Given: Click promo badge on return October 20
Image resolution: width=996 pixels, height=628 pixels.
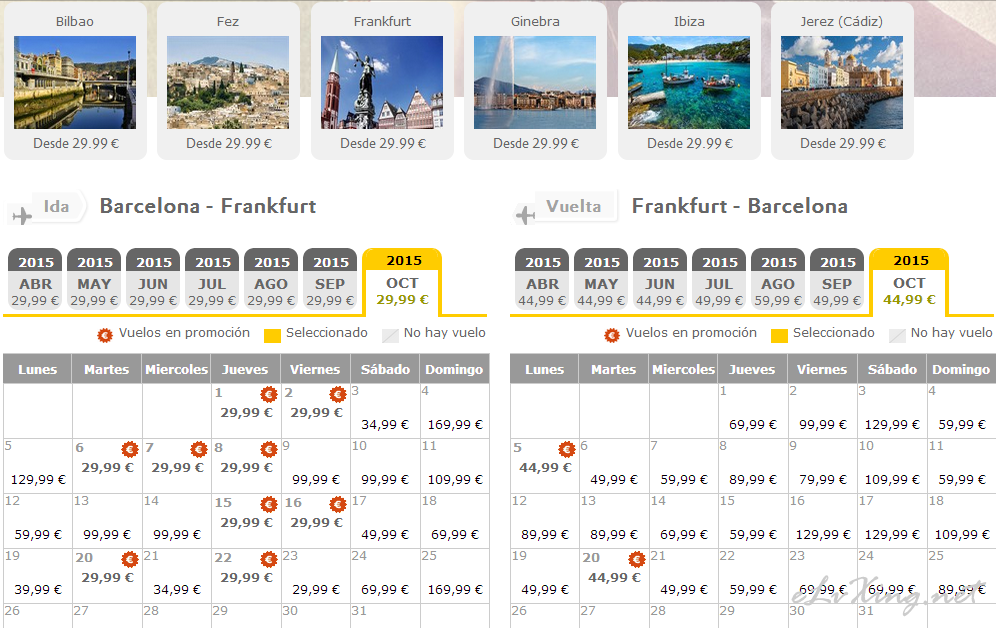Looking at the screenshot, I should click(636, 559).
